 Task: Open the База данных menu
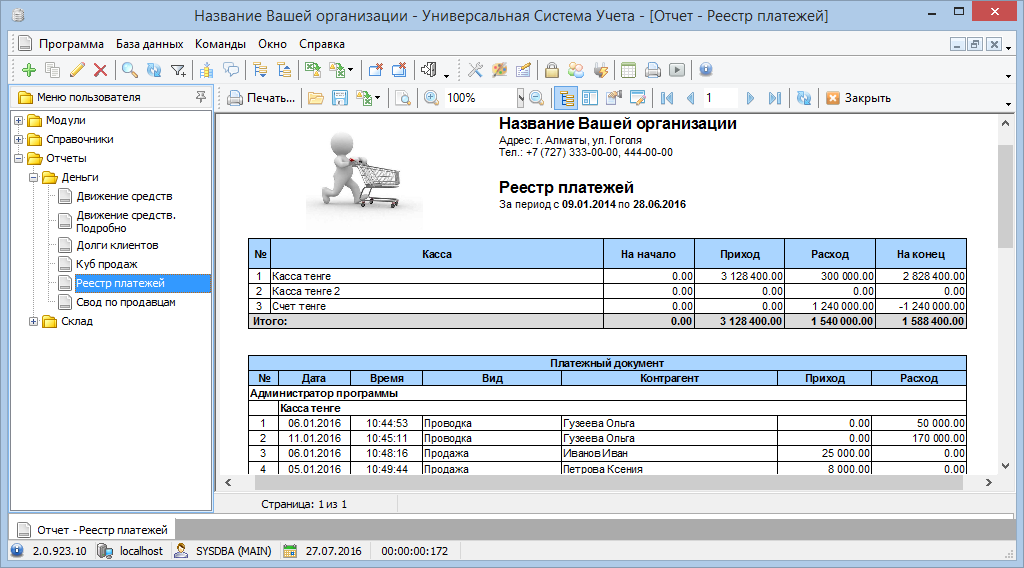[x=149, y=44]
